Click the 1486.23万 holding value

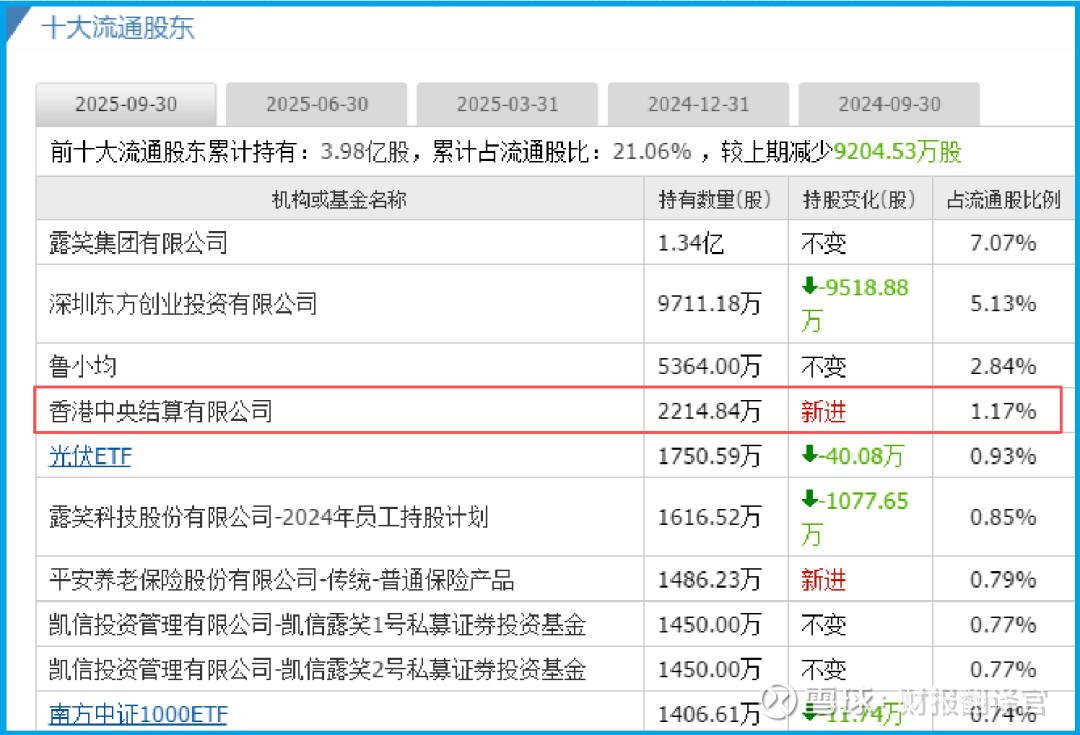point(709,580)
